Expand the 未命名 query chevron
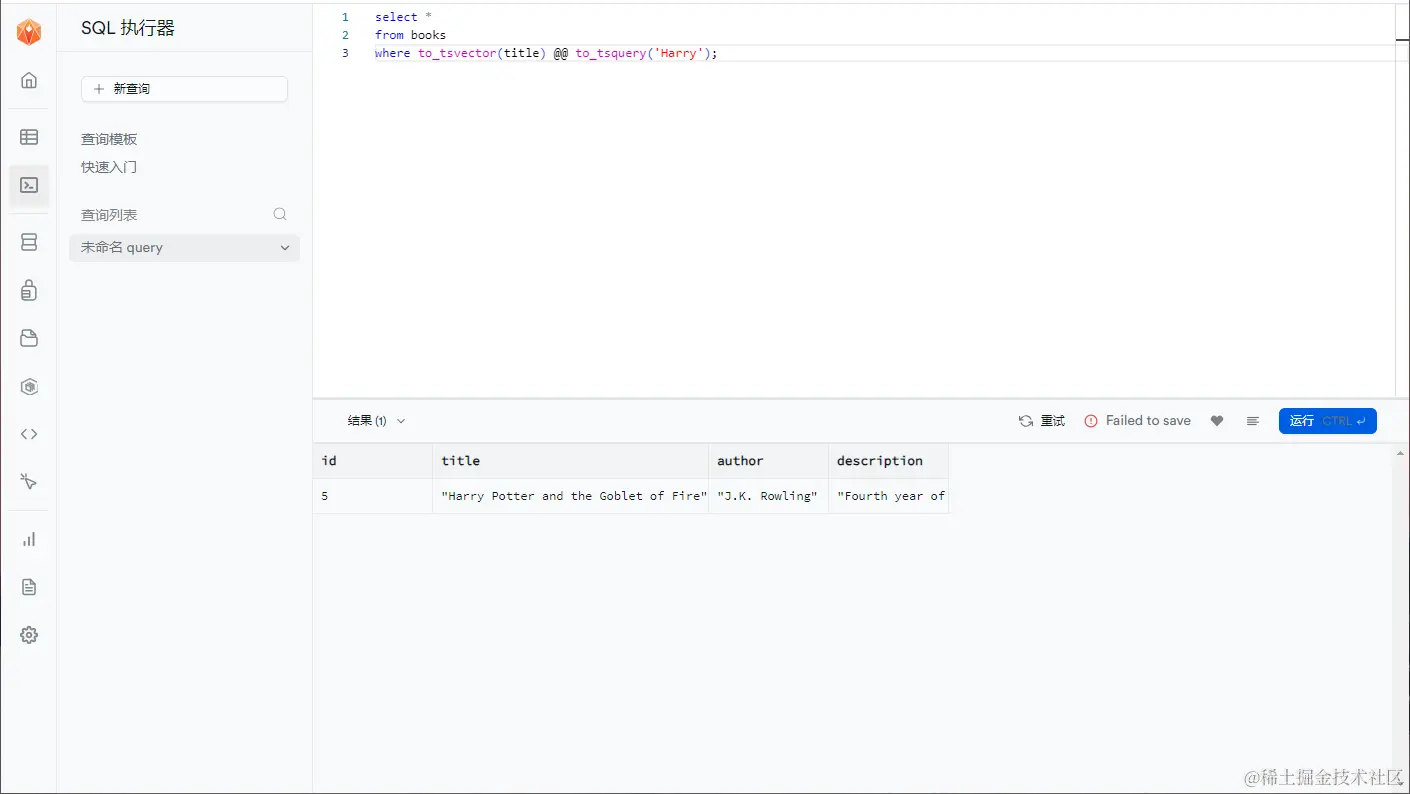This screenshot has width=1410, height=794. 285,248
